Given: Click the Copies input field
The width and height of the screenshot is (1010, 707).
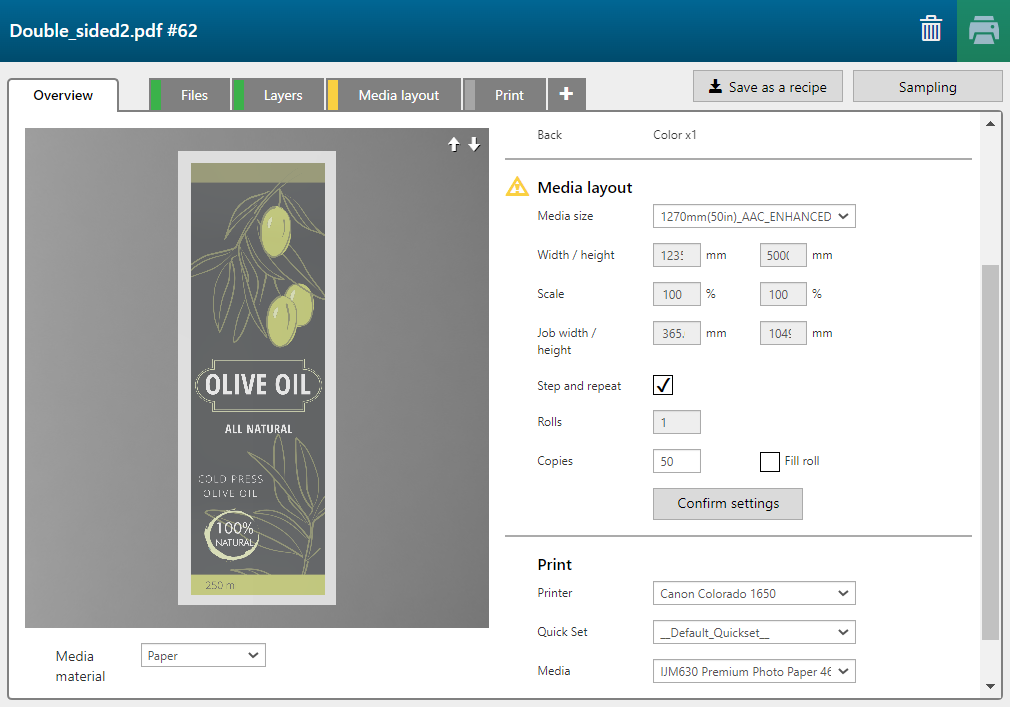Looking at the screenshot, I should point(676,461).
